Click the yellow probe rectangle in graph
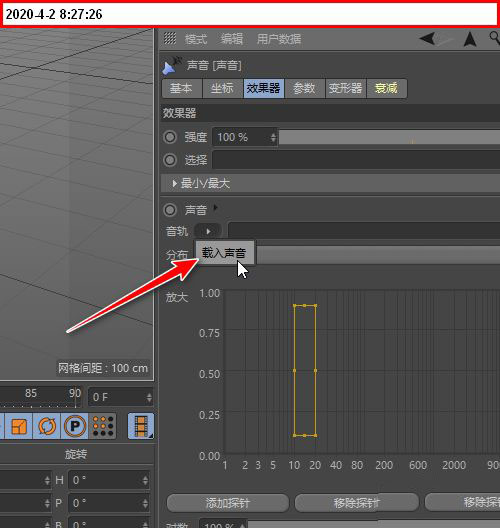 305,370
